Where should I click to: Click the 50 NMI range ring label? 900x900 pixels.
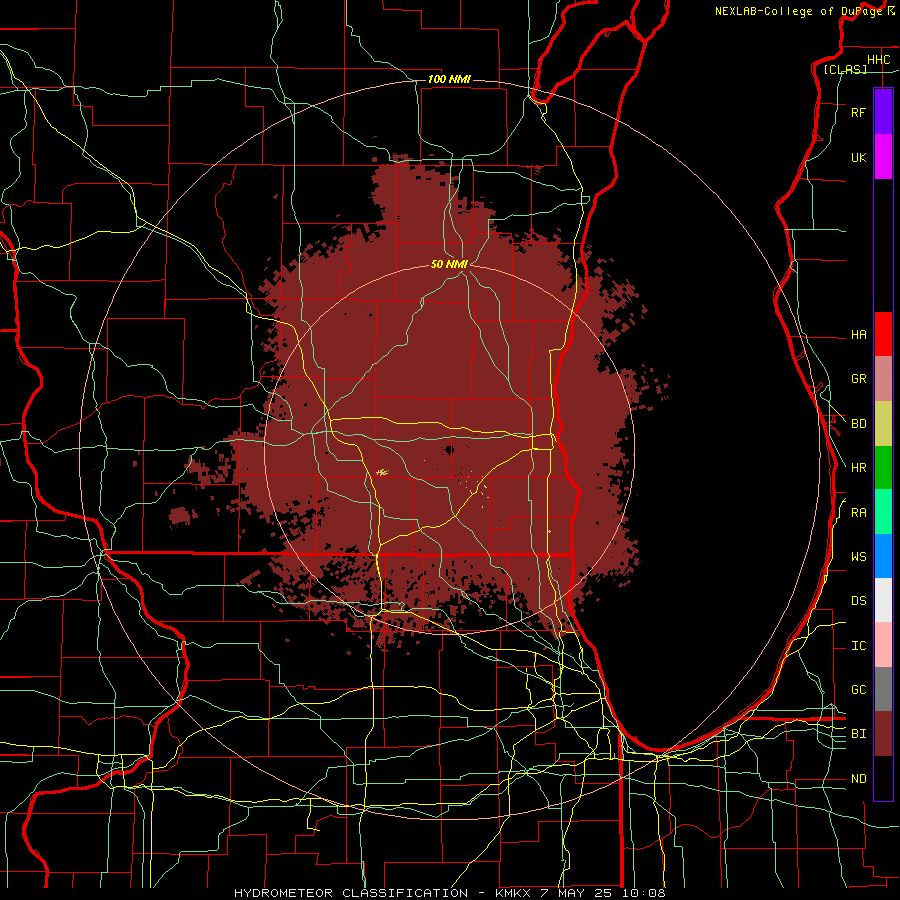(x=449, y=264)
